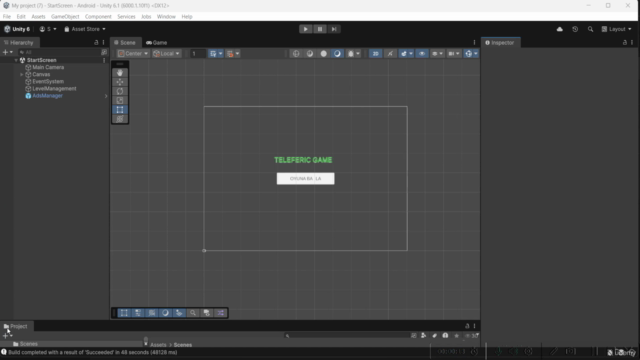This screenshot has height=360, width=640.
Task: Toggle scene lighting button
Action: coord(390,53)
